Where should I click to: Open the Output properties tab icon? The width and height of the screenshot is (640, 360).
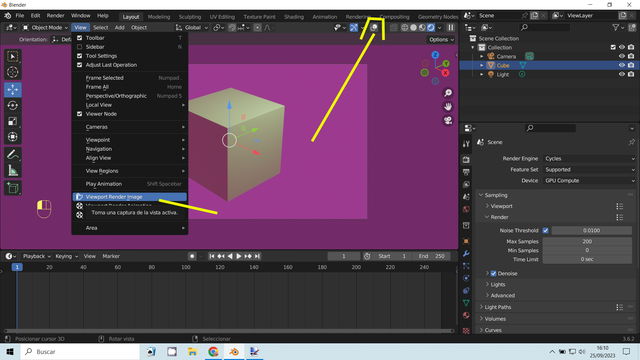pyautogui.click(x=466, y=172)
